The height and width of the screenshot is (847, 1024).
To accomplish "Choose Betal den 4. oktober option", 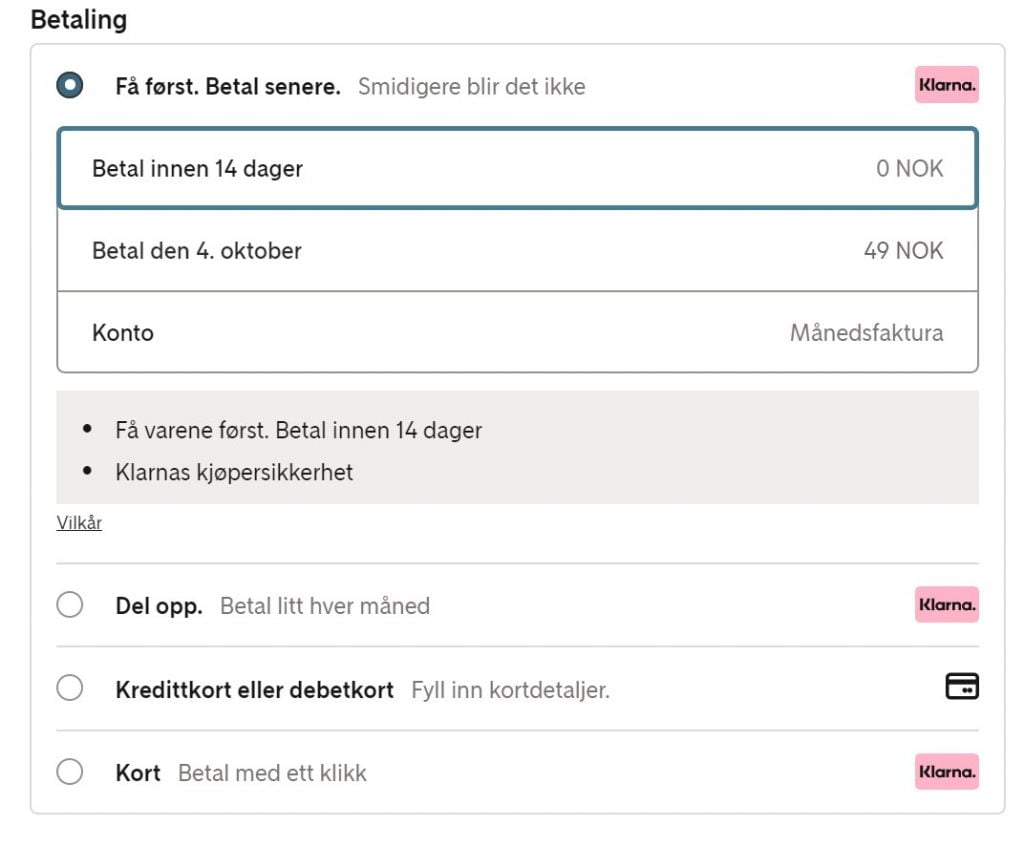I will point(197,250).
